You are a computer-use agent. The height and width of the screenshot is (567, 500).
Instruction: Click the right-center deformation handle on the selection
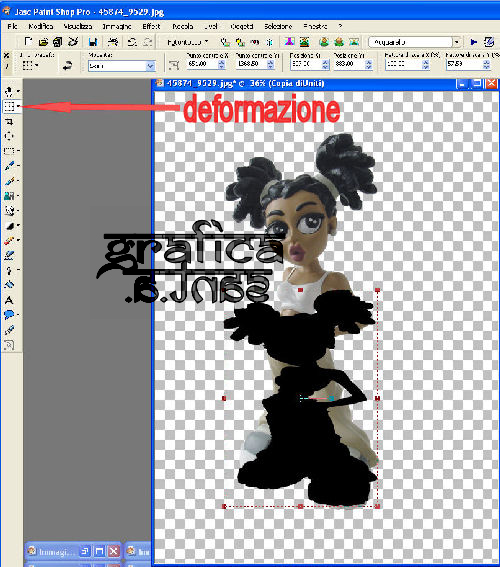(377, 398)
